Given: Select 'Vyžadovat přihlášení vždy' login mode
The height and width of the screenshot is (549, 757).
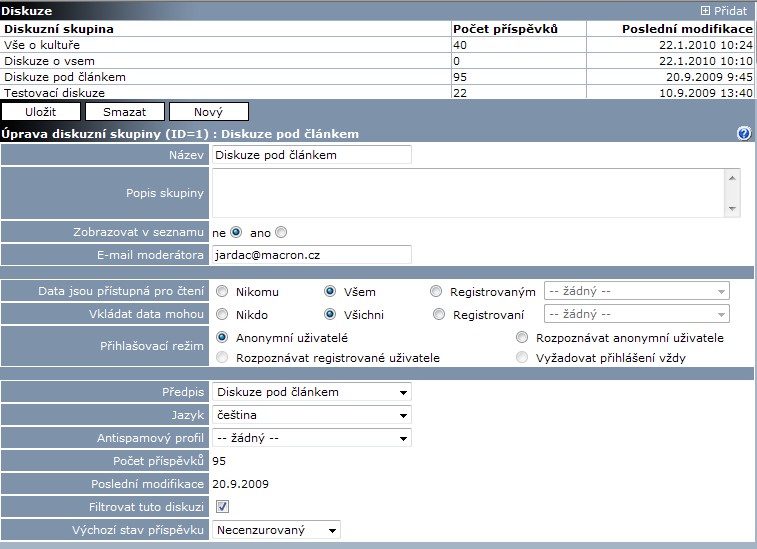Looking at the screenshot, I should [521, 357].
